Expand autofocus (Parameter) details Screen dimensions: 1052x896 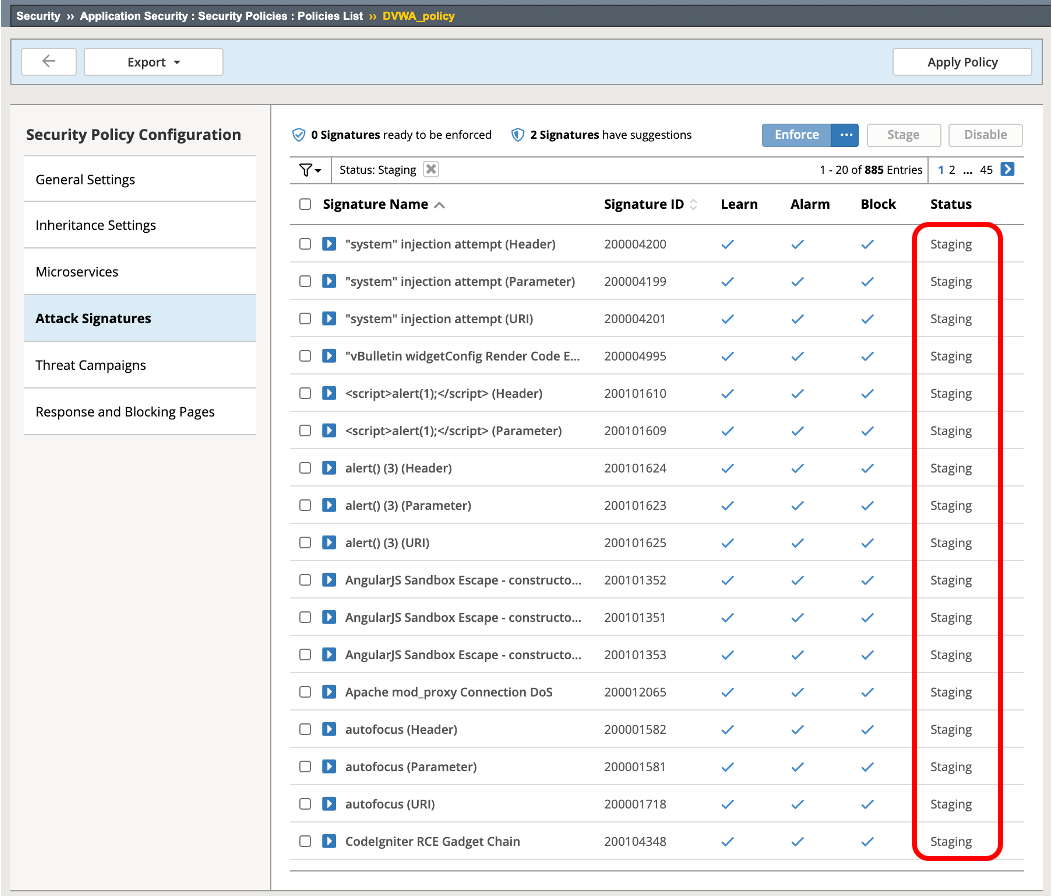click(329, 766)
